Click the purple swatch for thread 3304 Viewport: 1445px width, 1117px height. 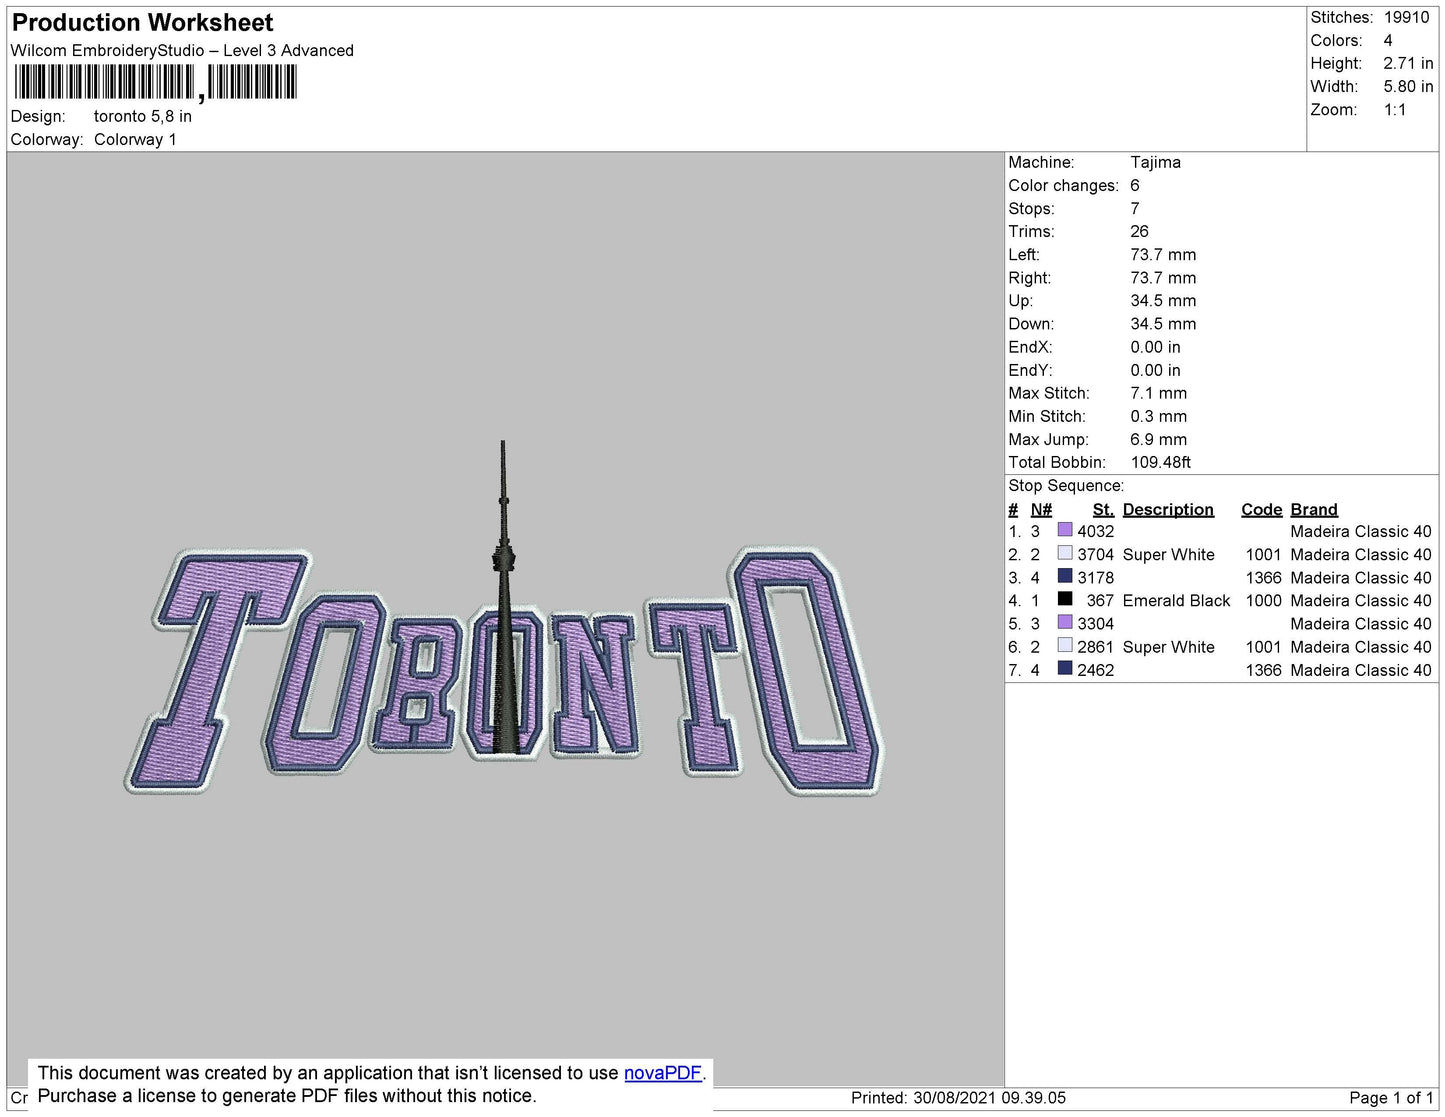[x=1065, y=623]
